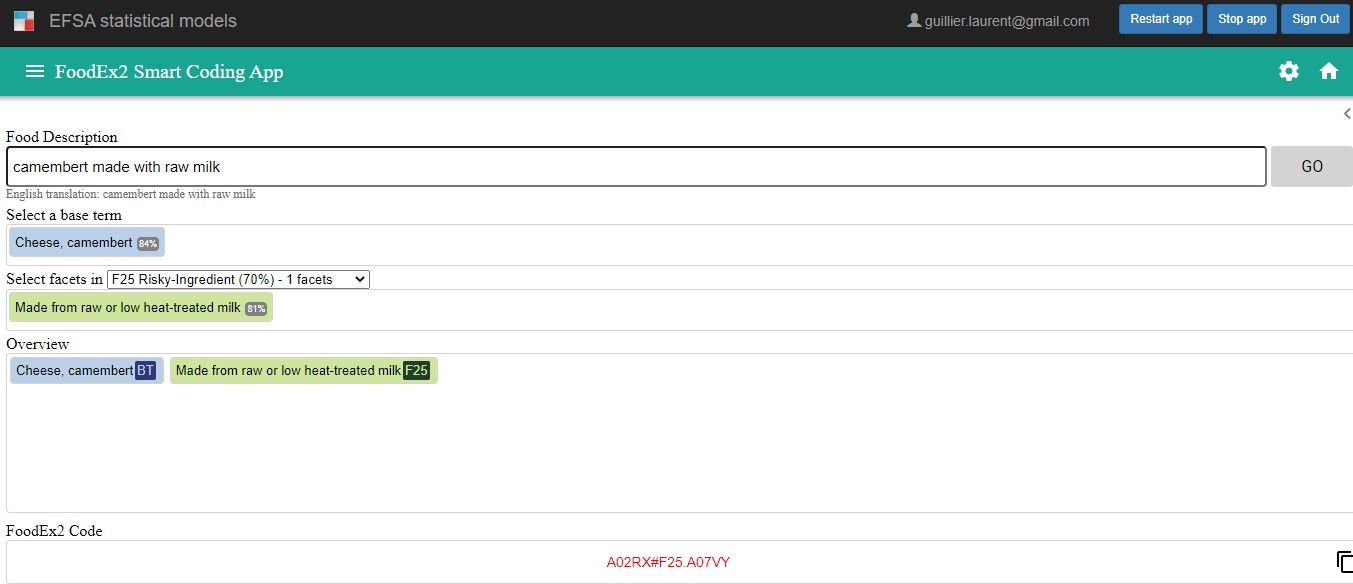Image resolution: width=1353 pixels, height=584 pixels.
Task: Click the EFSA statistical models logo
Action: click(24, 20)
